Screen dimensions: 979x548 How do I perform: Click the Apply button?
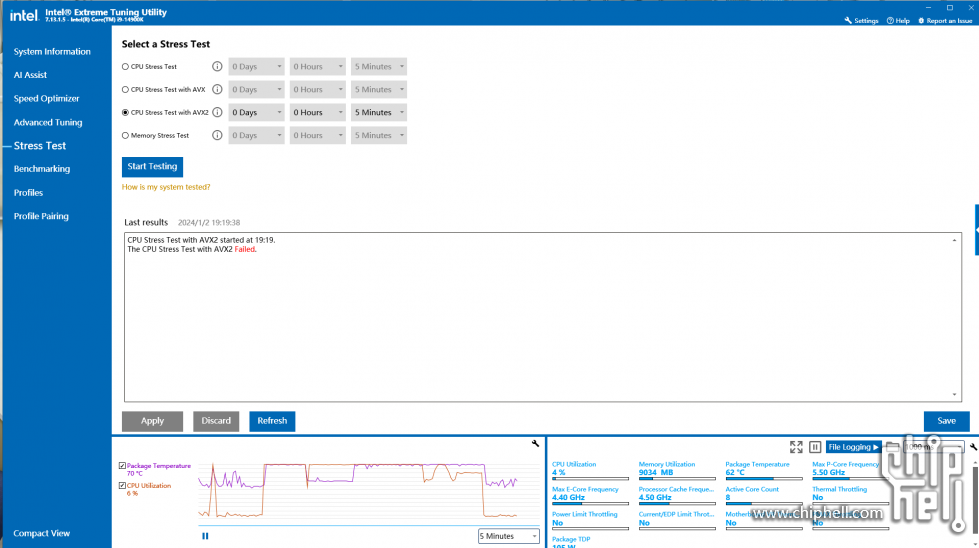(x=152, y=421)
